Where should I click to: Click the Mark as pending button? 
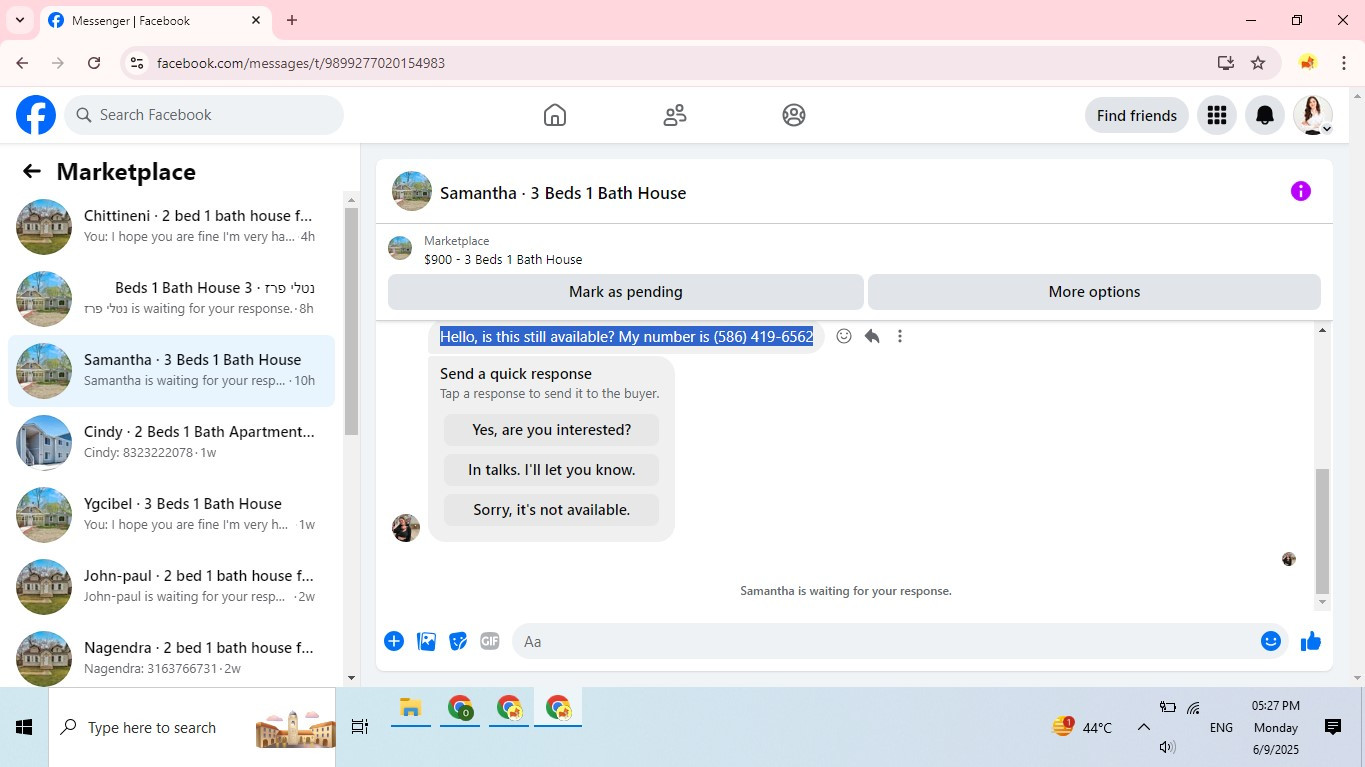pos(626,292)
